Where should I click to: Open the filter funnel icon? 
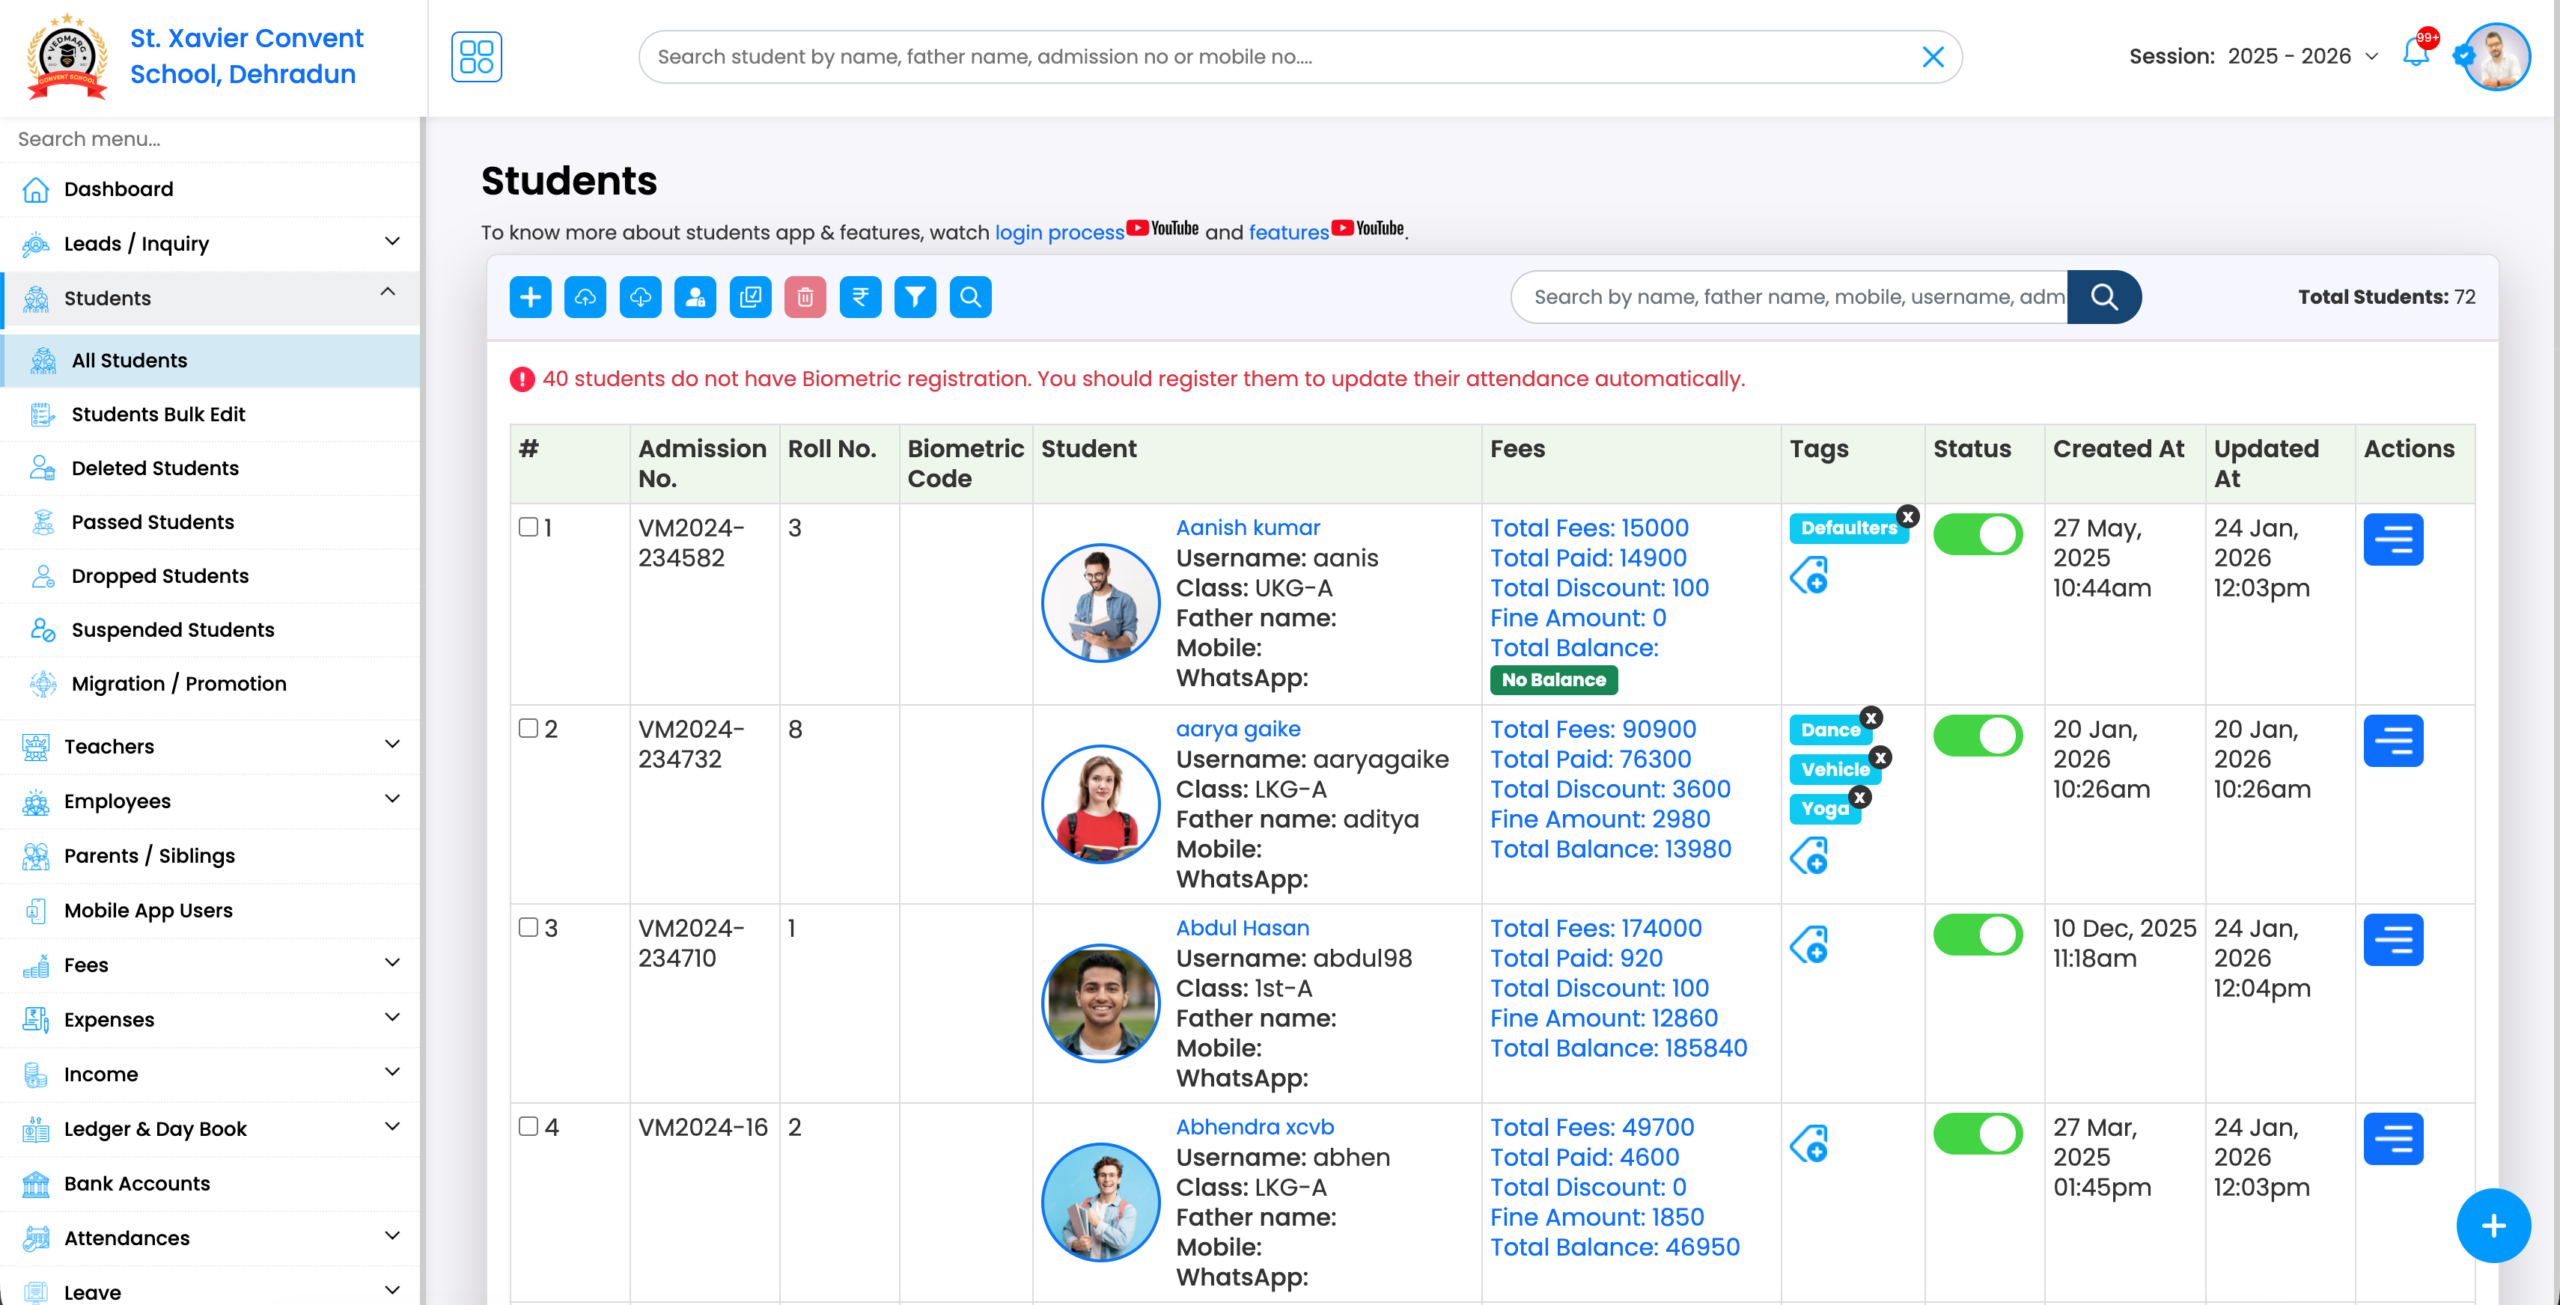coord(915,297)
